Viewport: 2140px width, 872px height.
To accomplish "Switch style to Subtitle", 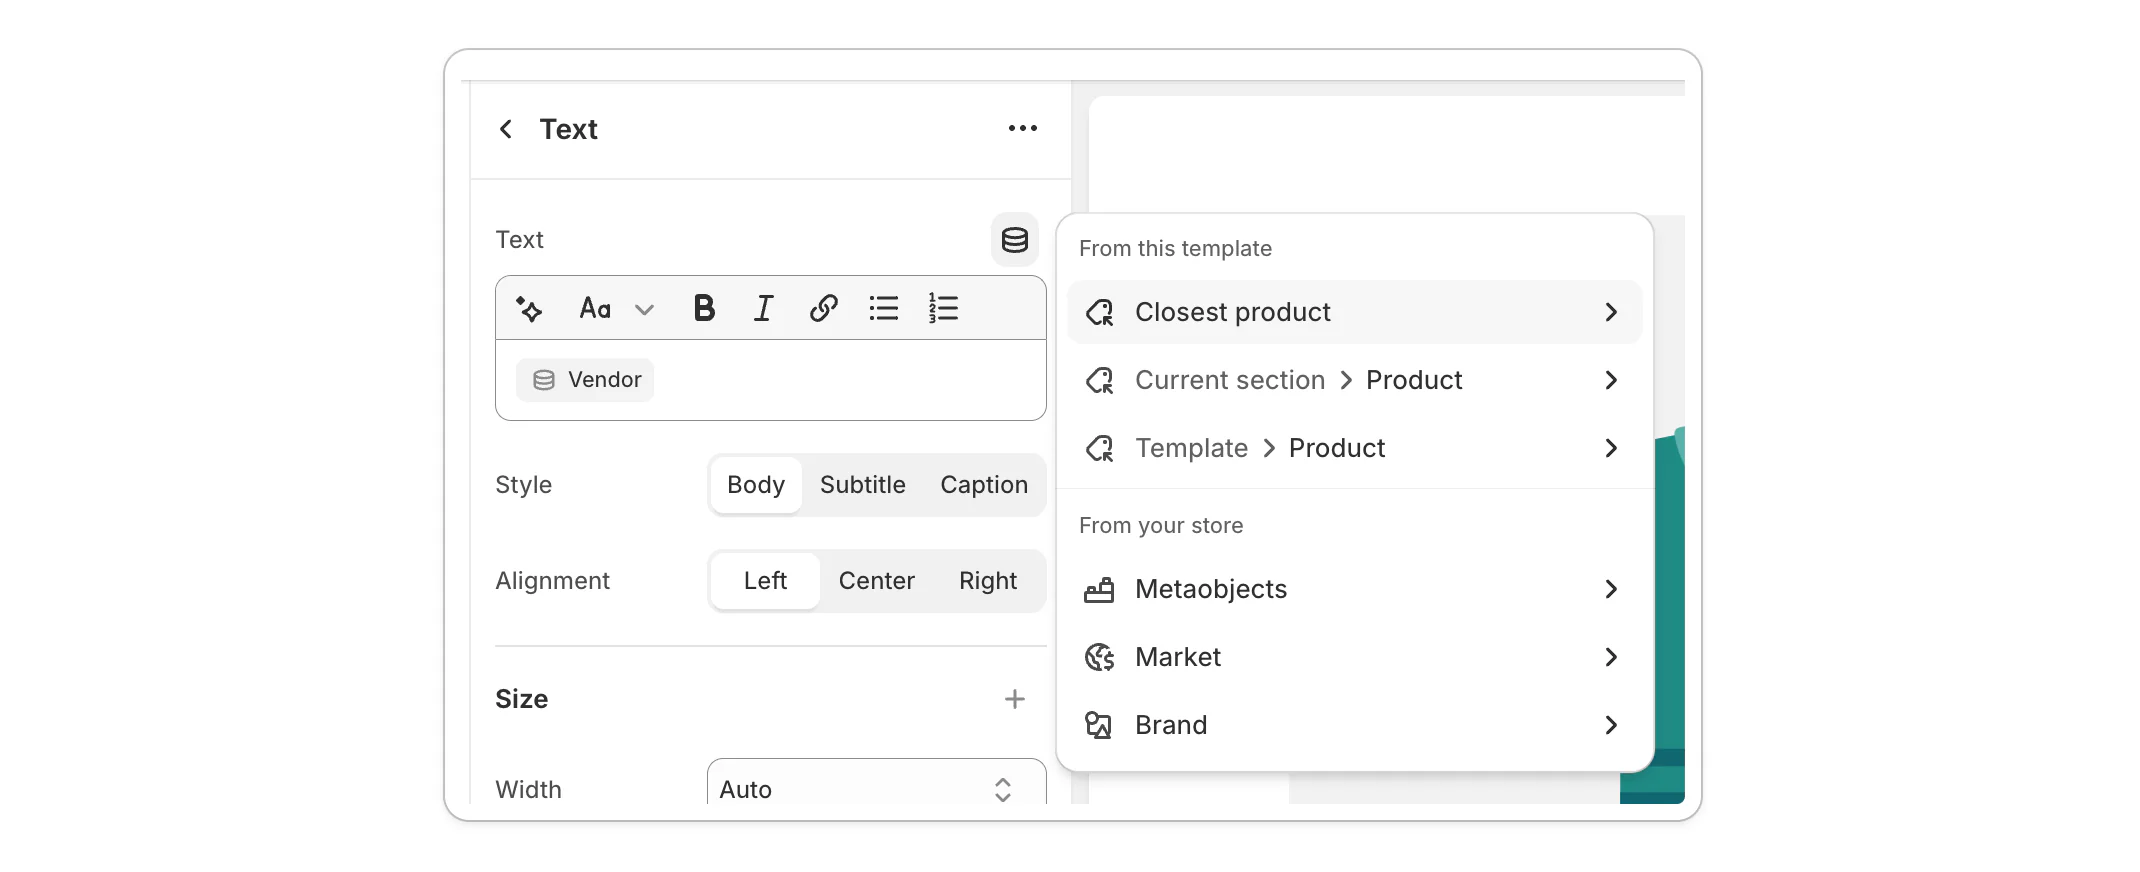I will pos(862,485).
